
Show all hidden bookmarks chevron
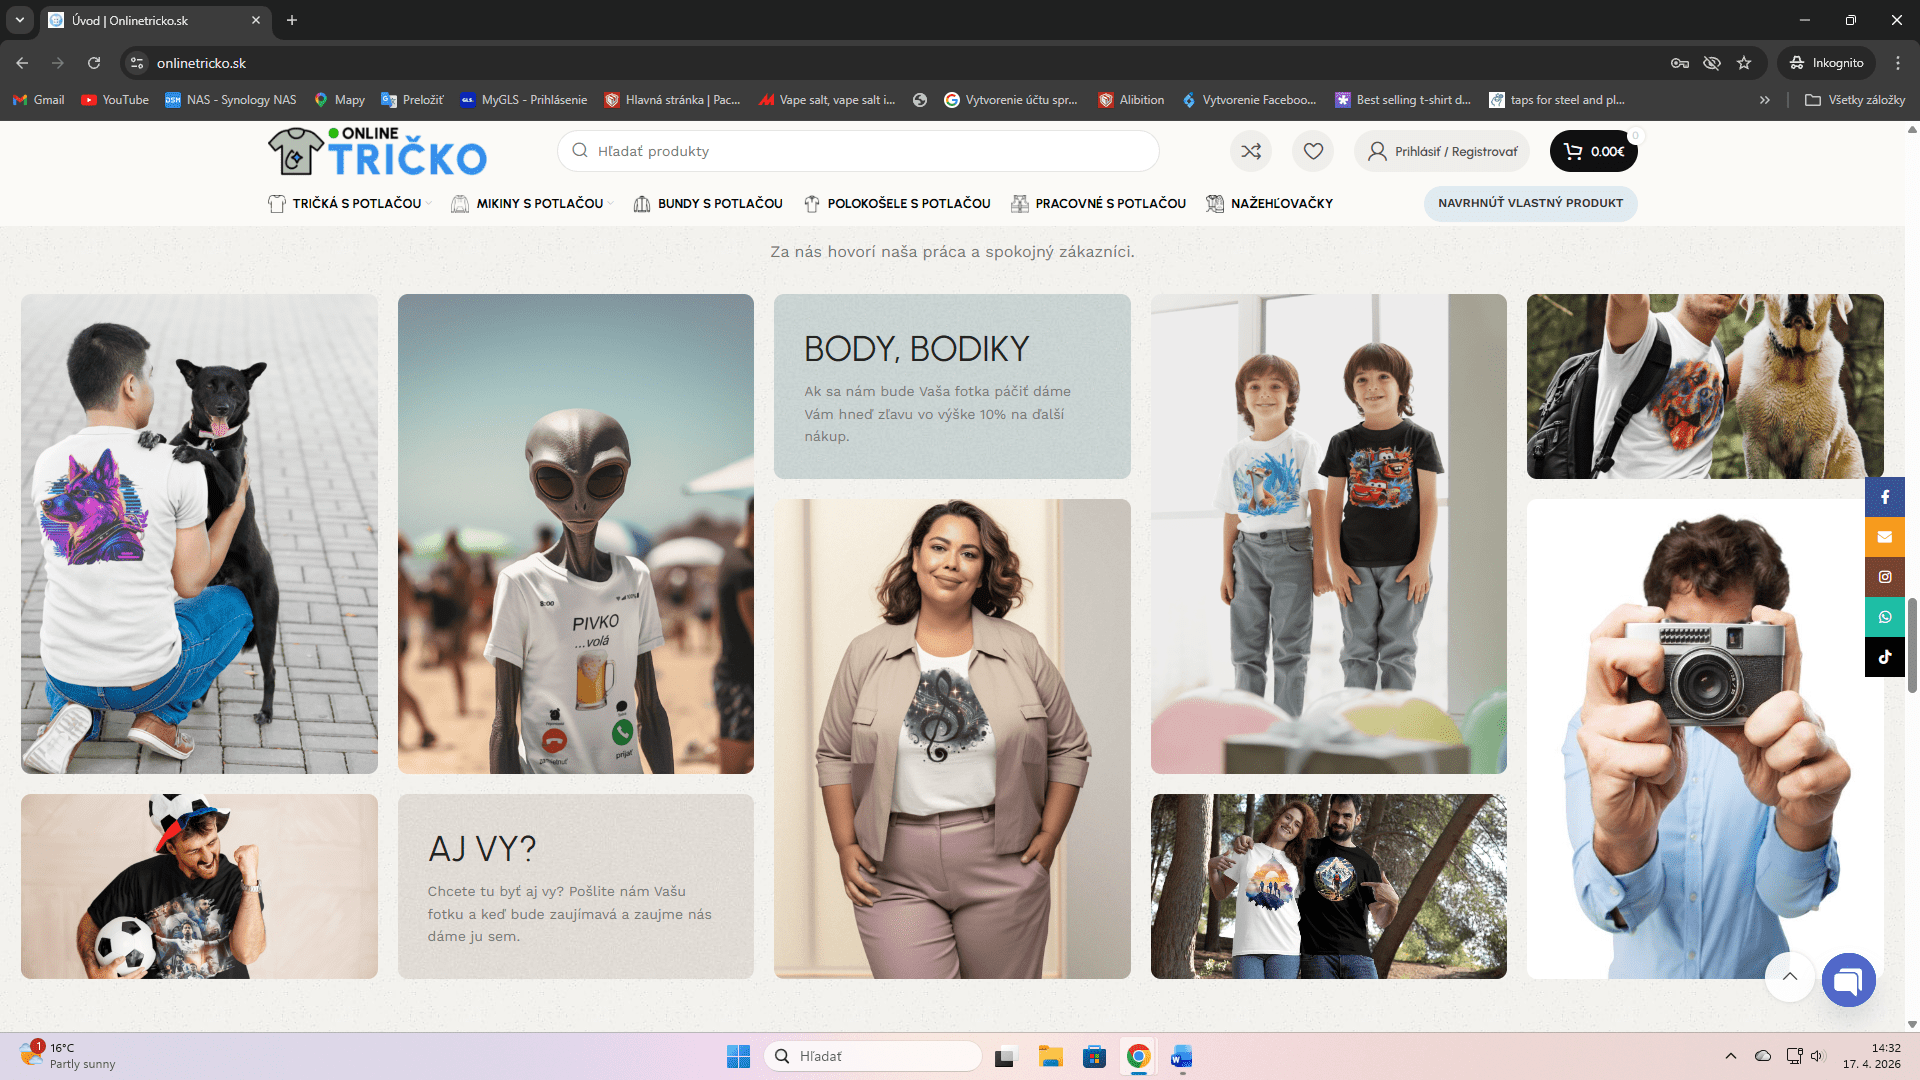pyautogui.click(x=1765, y=100)
